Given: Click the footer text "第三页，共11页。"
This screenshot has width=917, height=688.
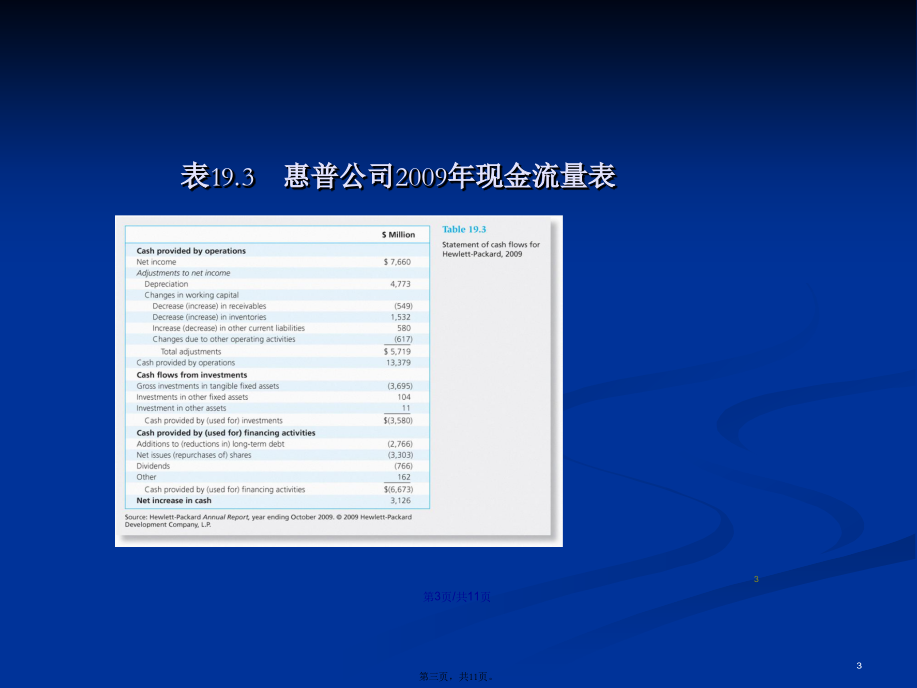Looking at the screenshot, I should click(x=457, y=677).
